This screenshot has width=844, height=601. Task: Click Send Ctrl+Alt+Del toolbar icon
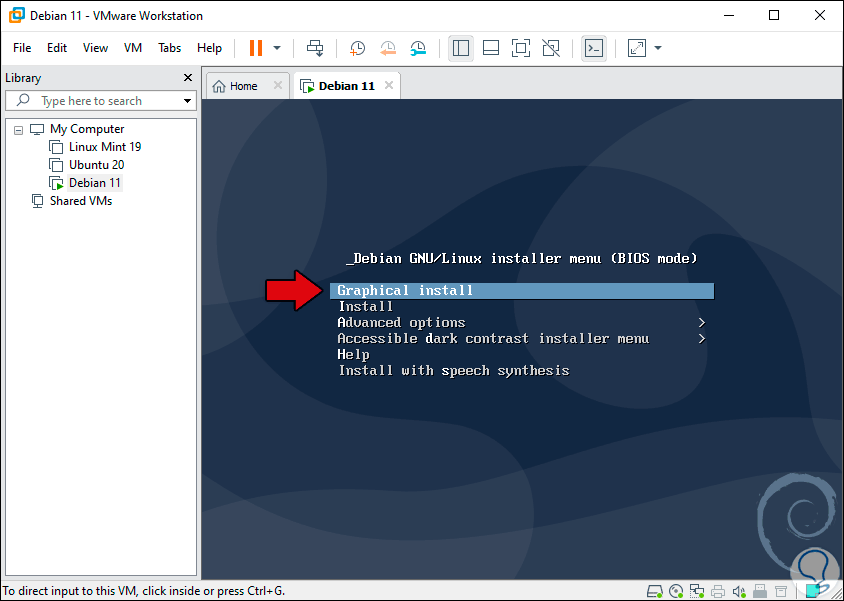(315, 48)
